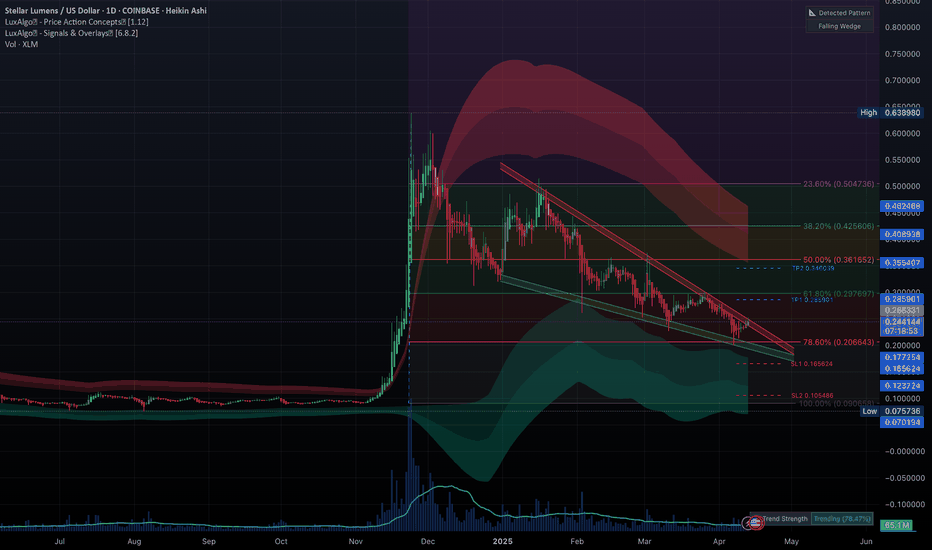Image resolution: width=932 pixels, height=550 pixels.
Task: Click the 38.20% (0.425606) Fibonacci label
Action: [x=839, y=227]
